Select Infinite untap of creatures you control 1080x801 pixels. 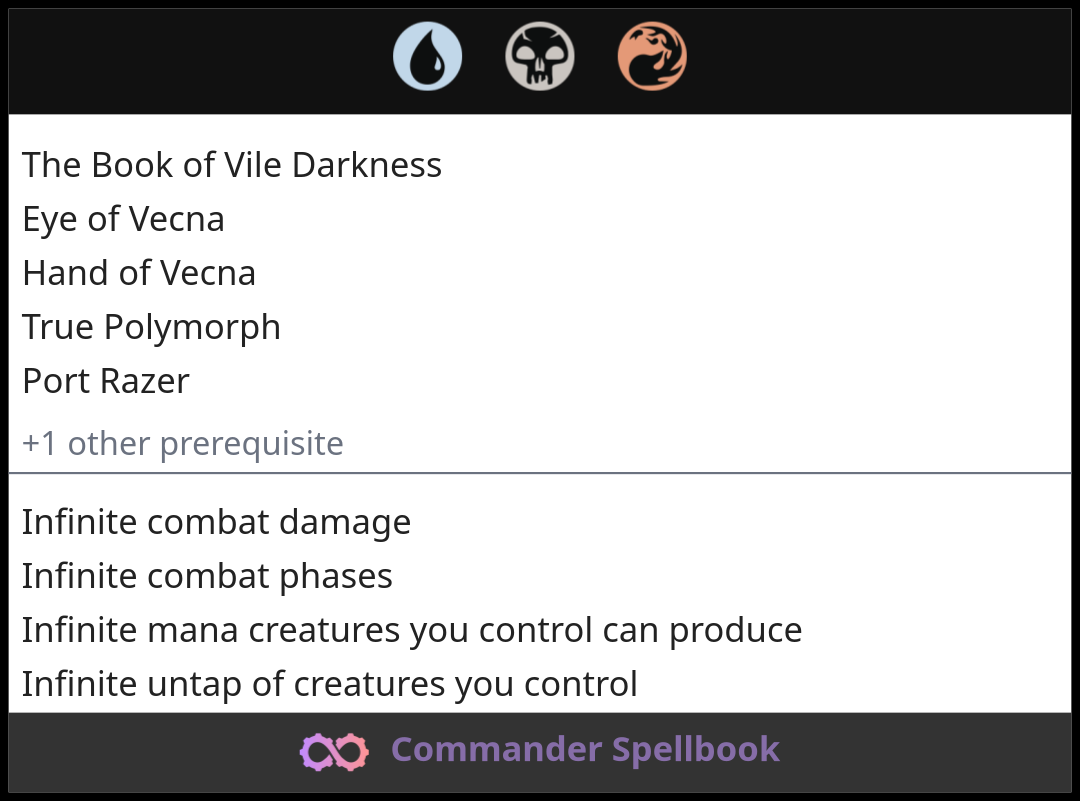pos(330,684)
